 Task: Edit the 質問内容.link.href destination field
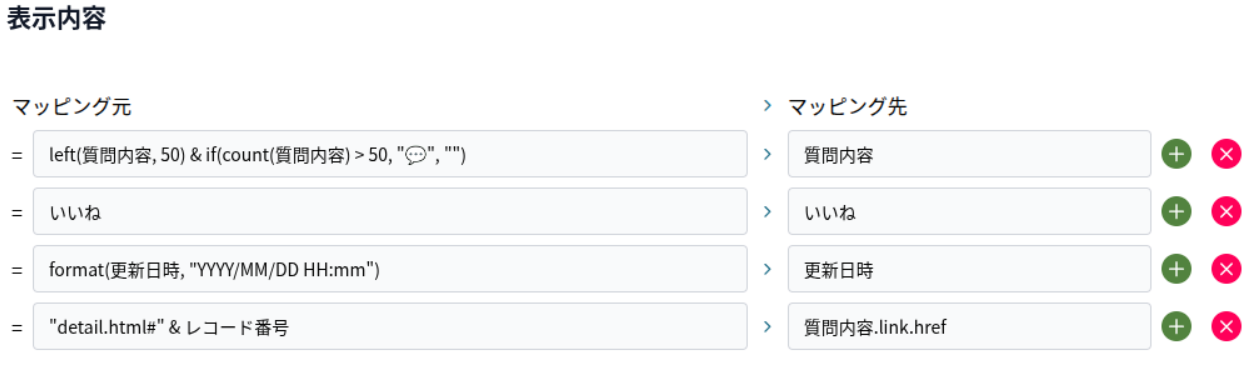pyautogui.click(x=969, y=326)
